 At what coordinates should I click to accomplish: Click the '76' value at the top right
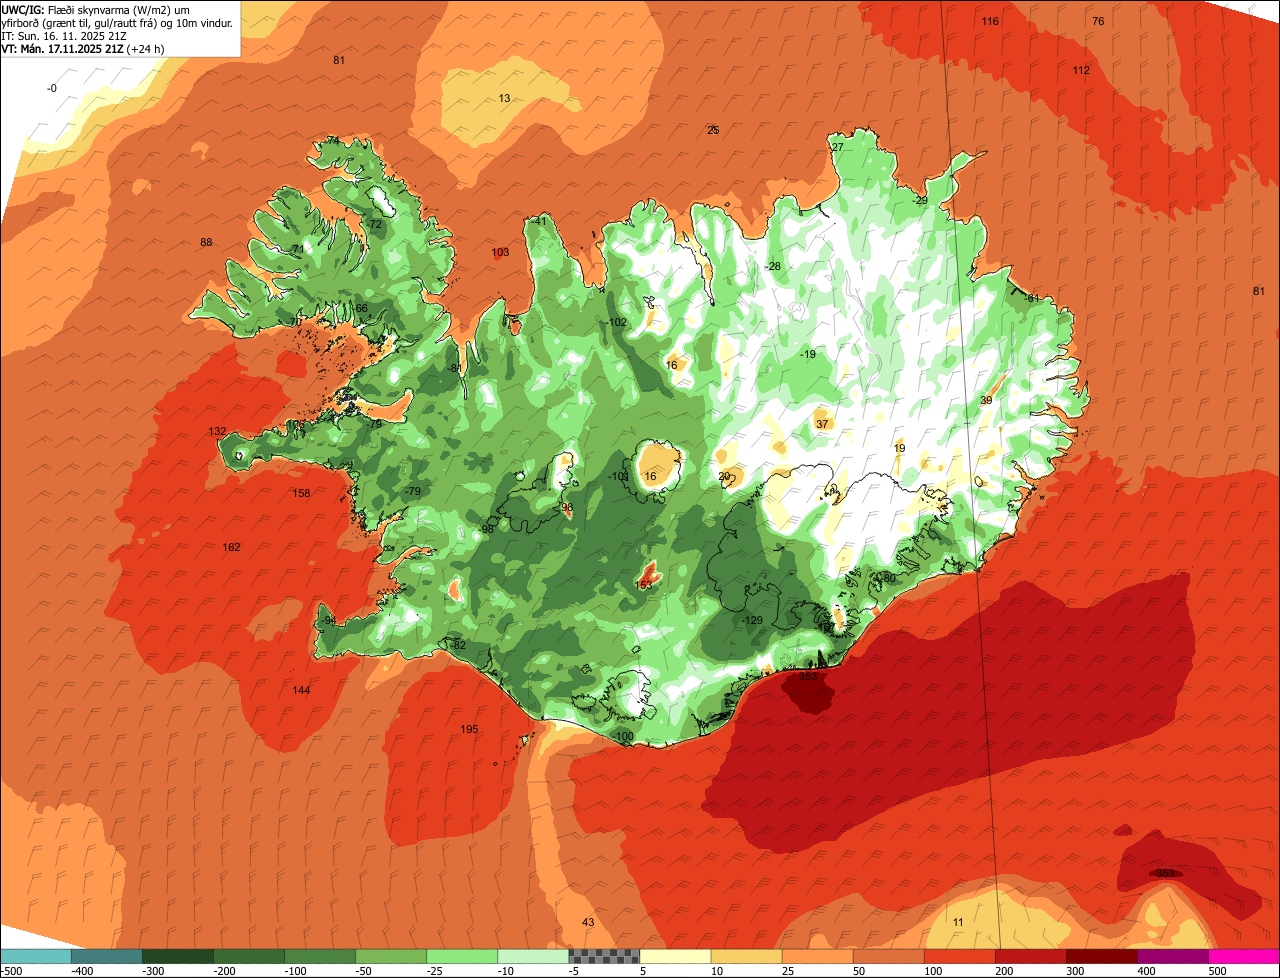[x=1098, y=21]
